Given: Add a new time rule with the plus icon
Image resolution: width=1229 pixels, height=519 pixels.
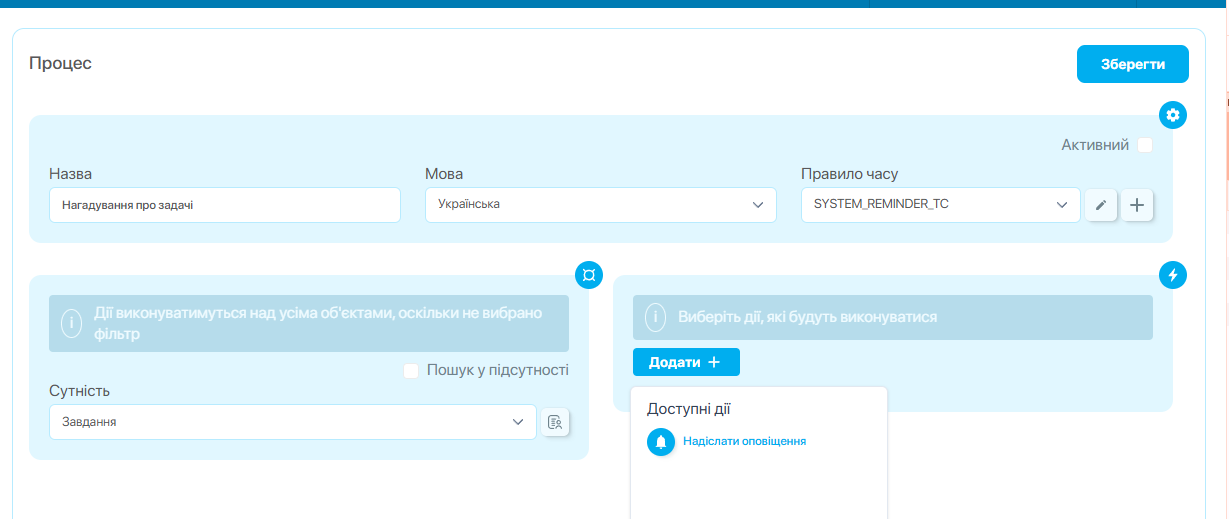Looking at the screenshot, I should coord(1137,205).
